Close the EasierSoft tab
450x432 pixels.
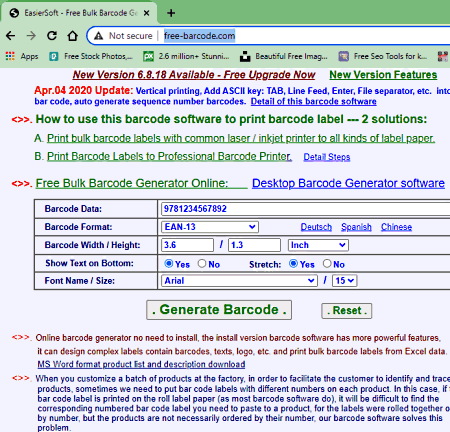click(146, 13)
